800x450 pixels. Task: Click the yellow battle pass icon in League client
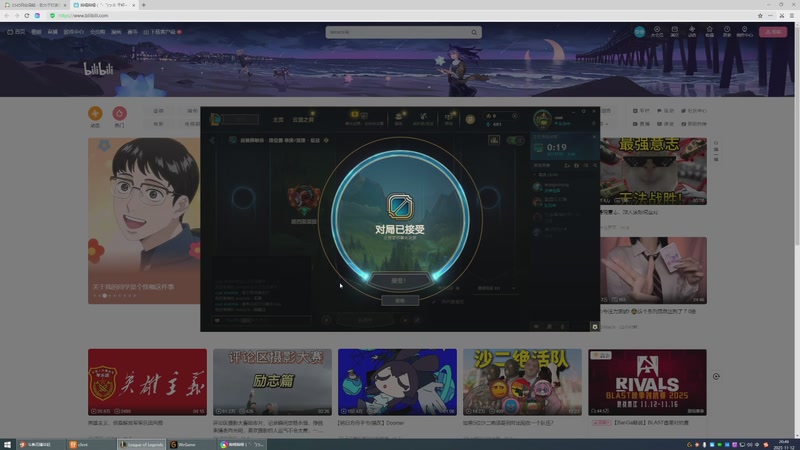point(354,115)
